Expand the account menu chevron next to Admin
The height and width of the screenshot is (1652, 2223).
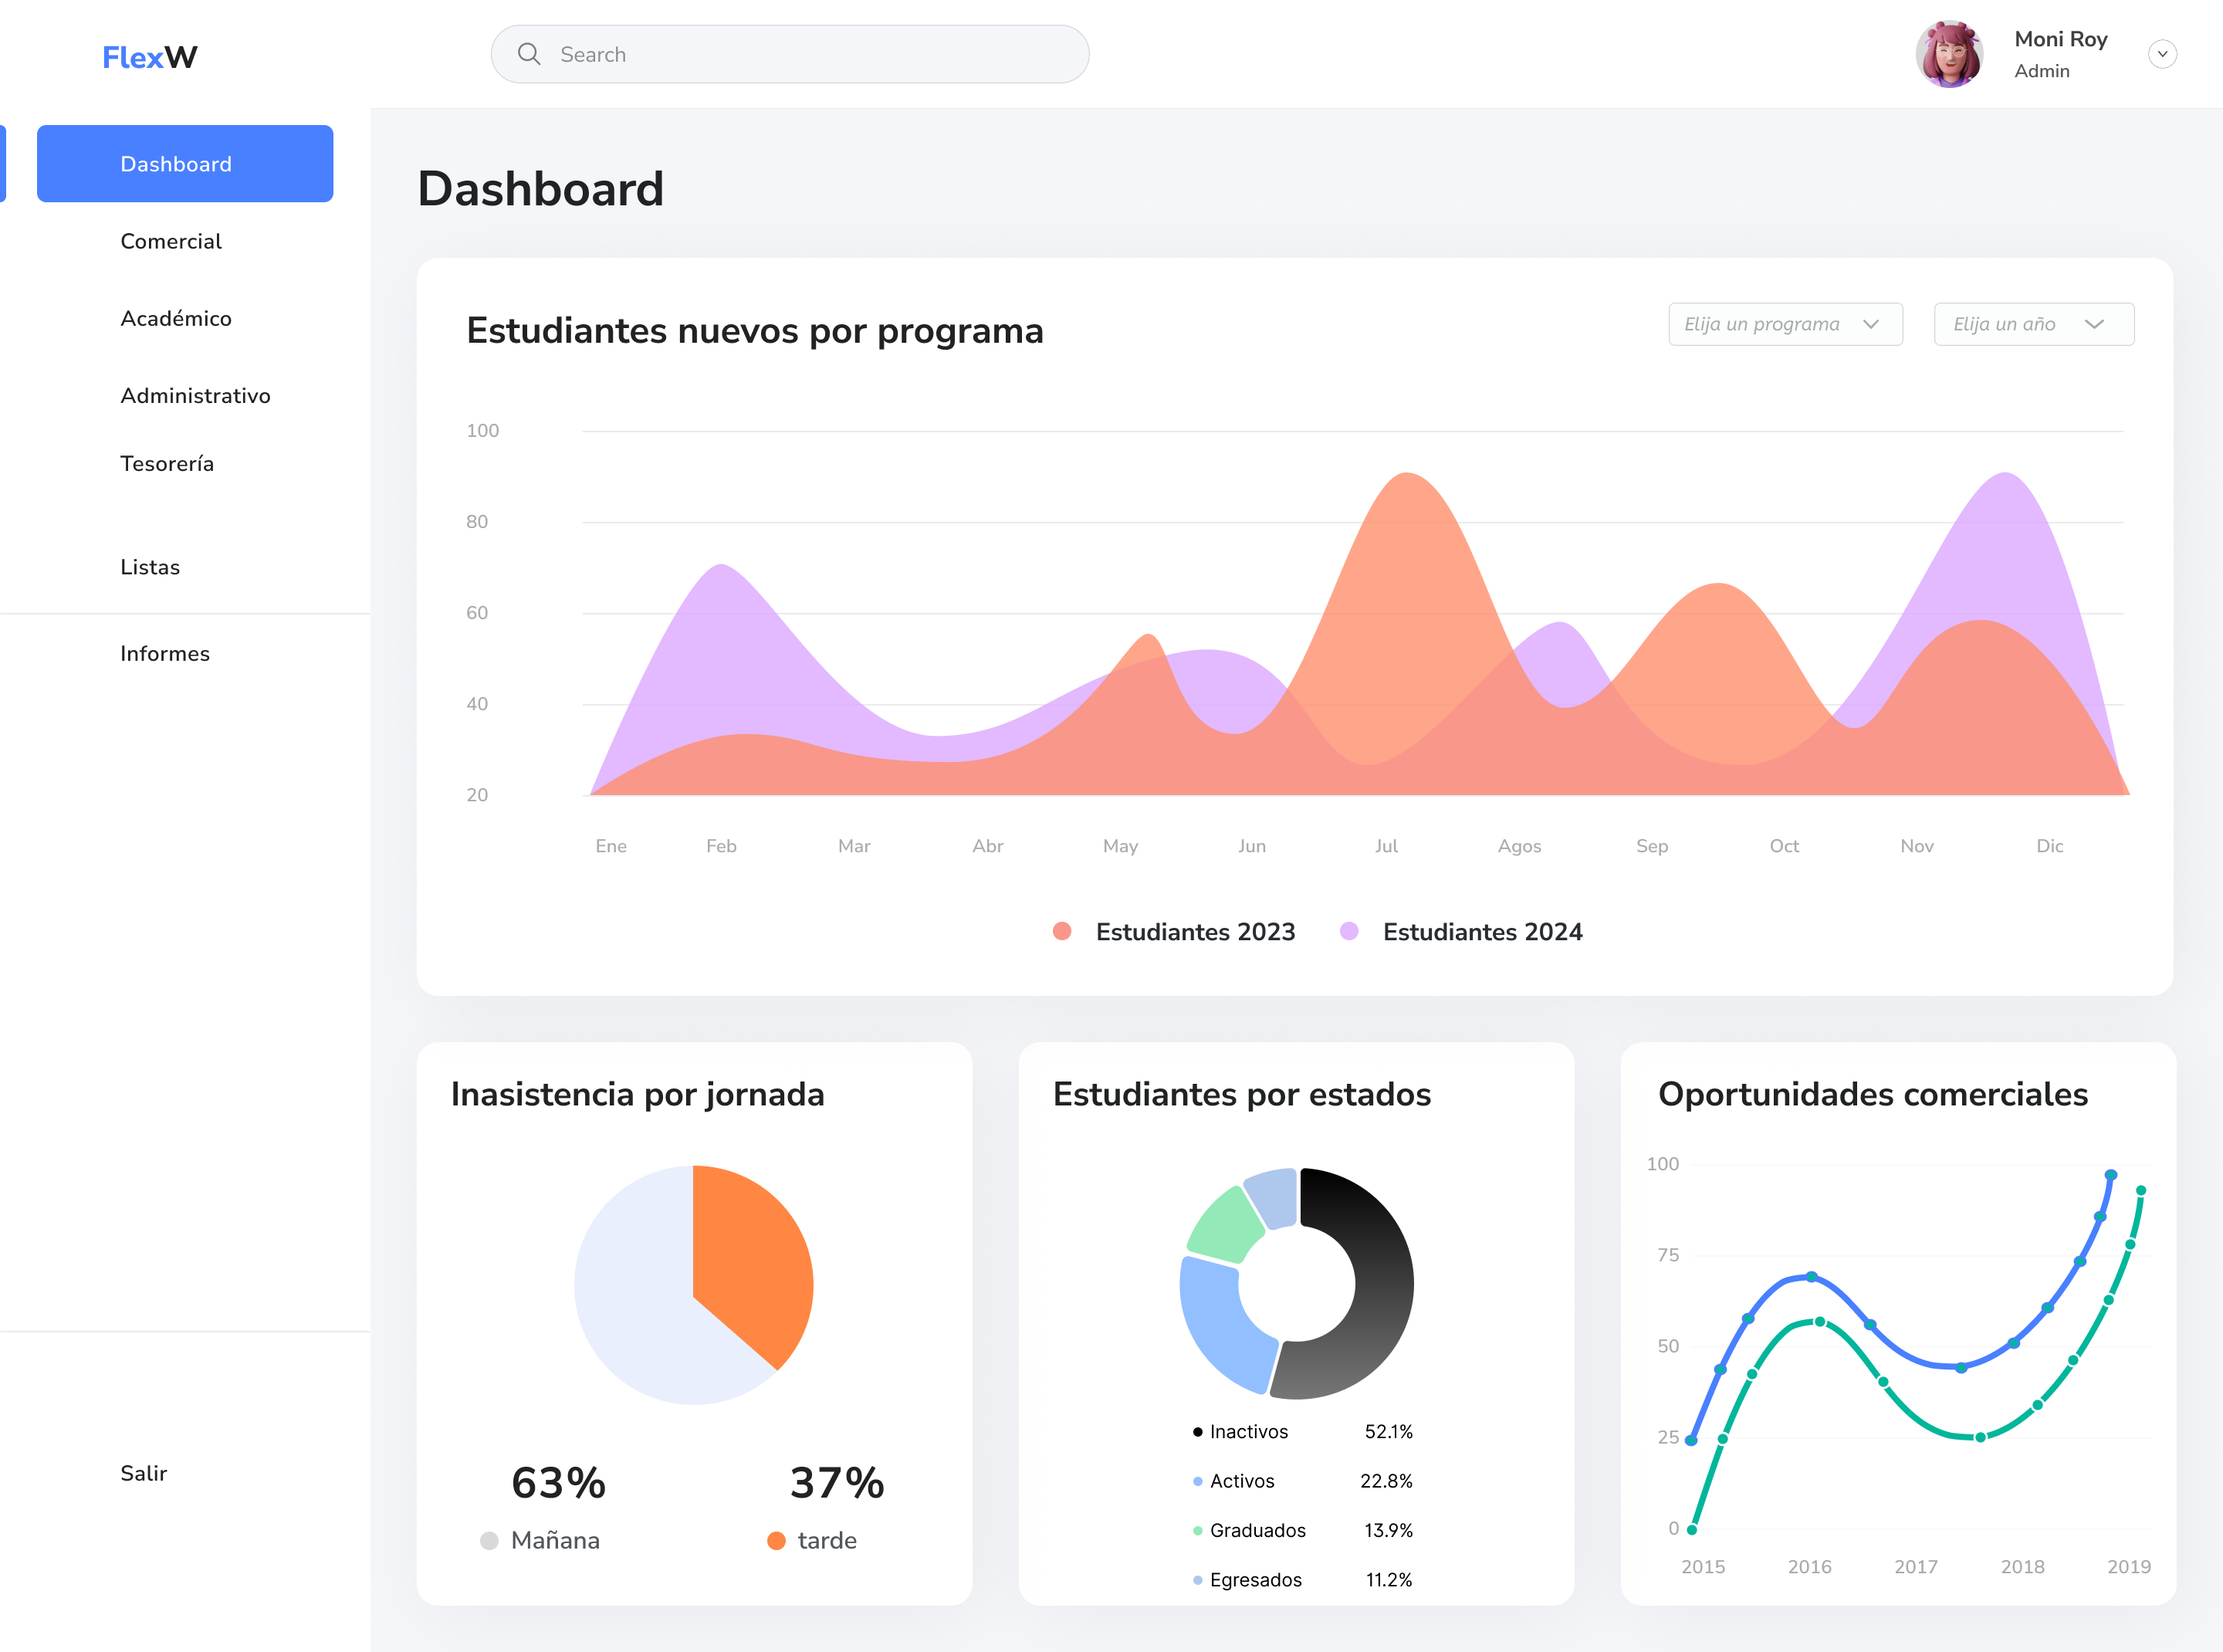2161,53
